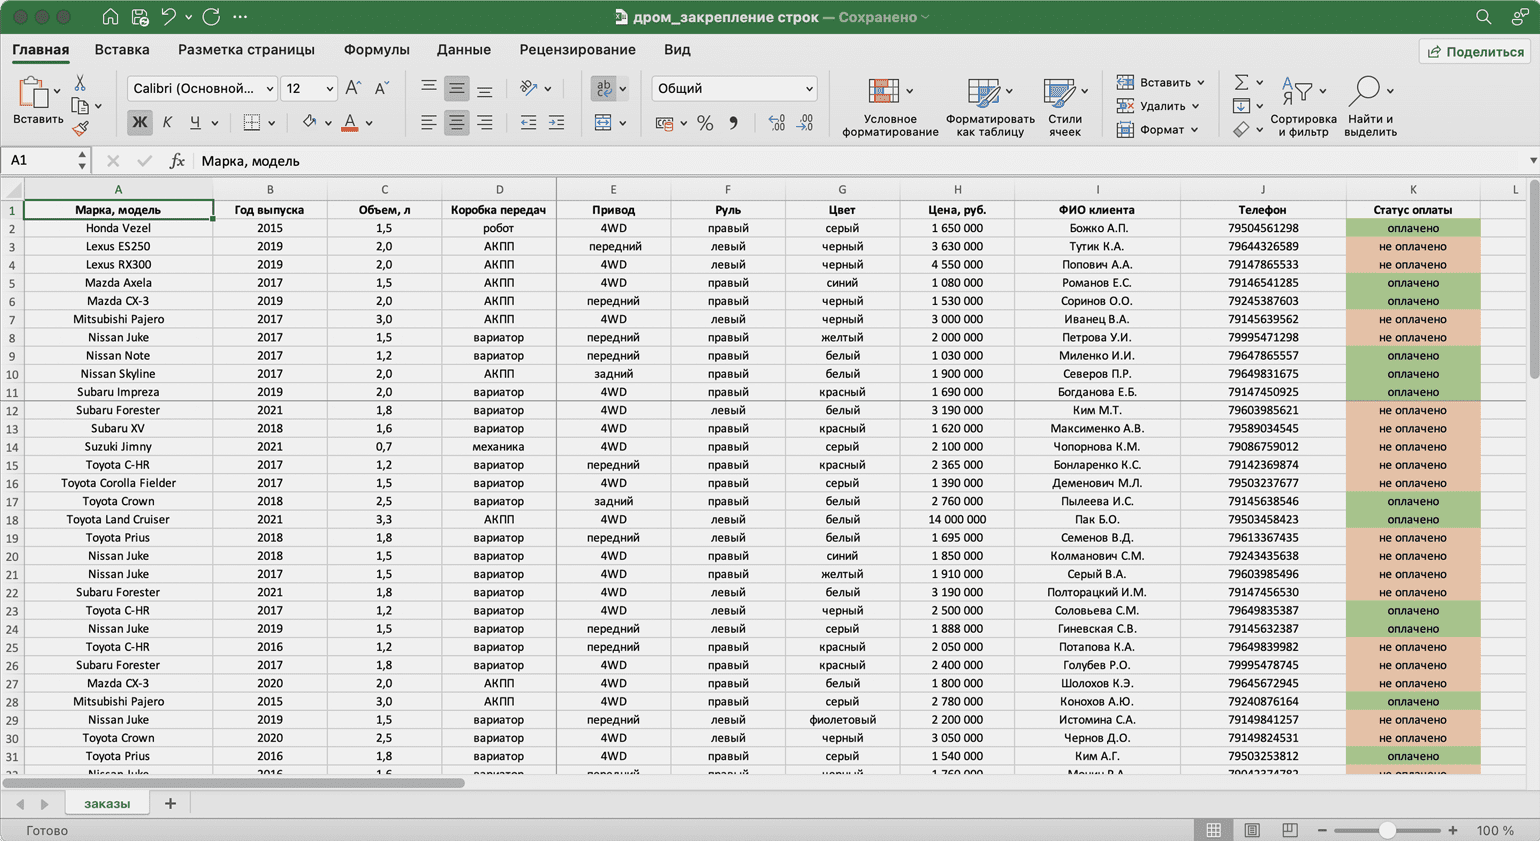The image size is (1540, 841).
Task: Align text to top
Action: [x=428, y=88]
